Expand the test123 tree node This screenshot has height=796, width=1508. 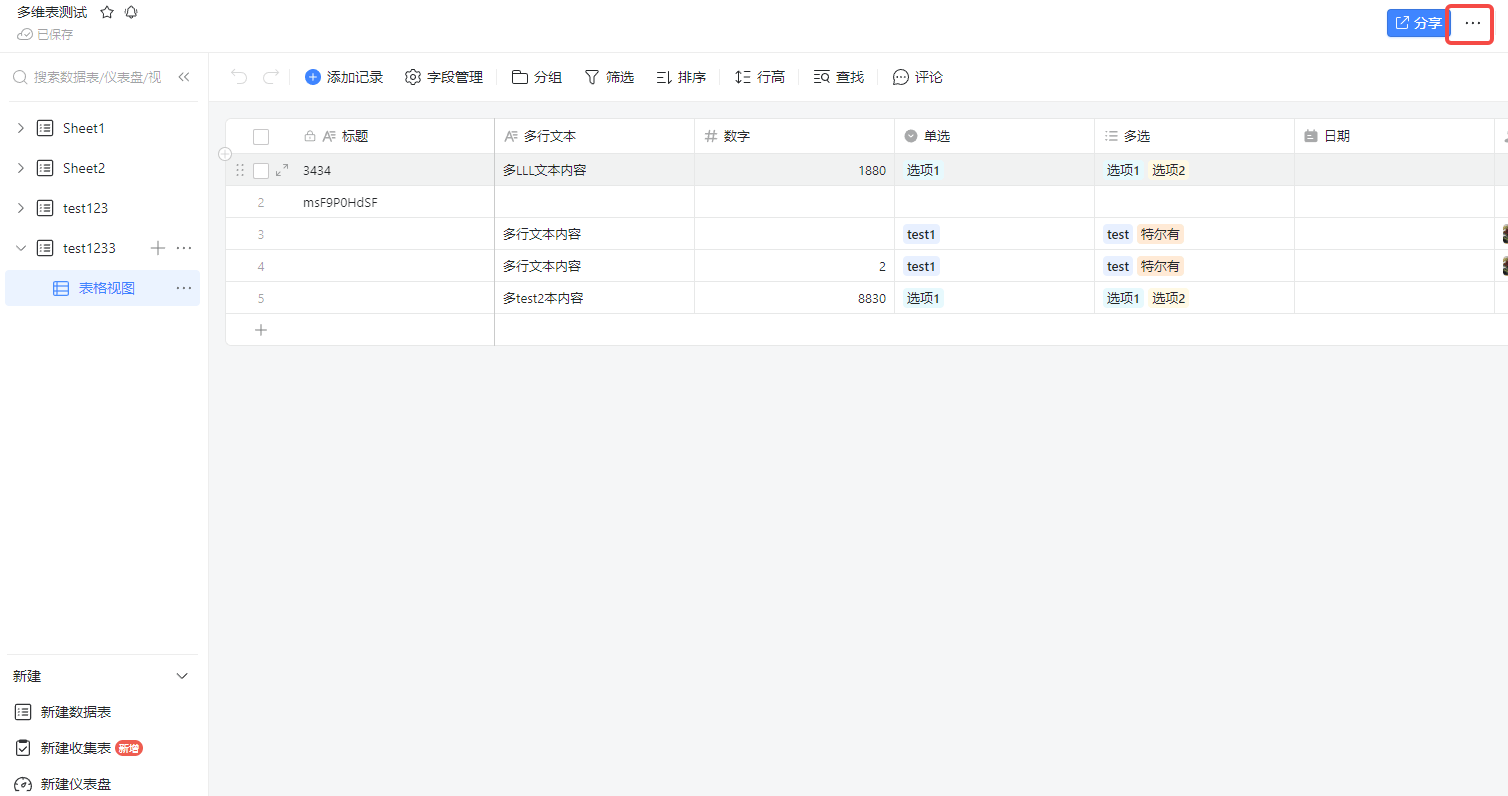click(x=21, y=208)
